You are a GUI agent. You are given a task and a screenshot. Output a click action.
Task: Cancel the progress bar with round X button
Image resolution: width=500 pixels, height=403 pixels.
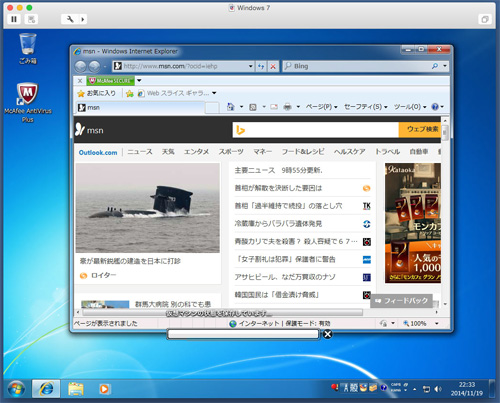pyautogui.click(x=328, y=334)
